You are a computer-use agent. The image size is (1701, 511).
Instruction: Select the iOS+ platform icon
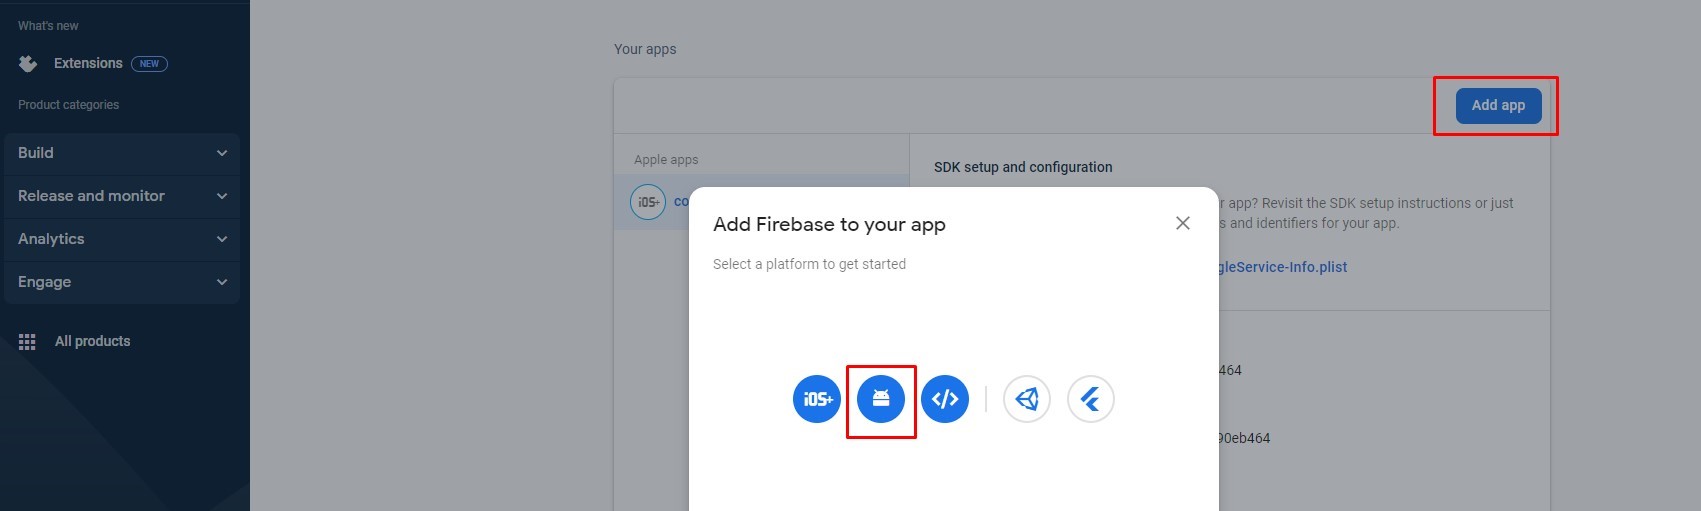click(817, 399)
